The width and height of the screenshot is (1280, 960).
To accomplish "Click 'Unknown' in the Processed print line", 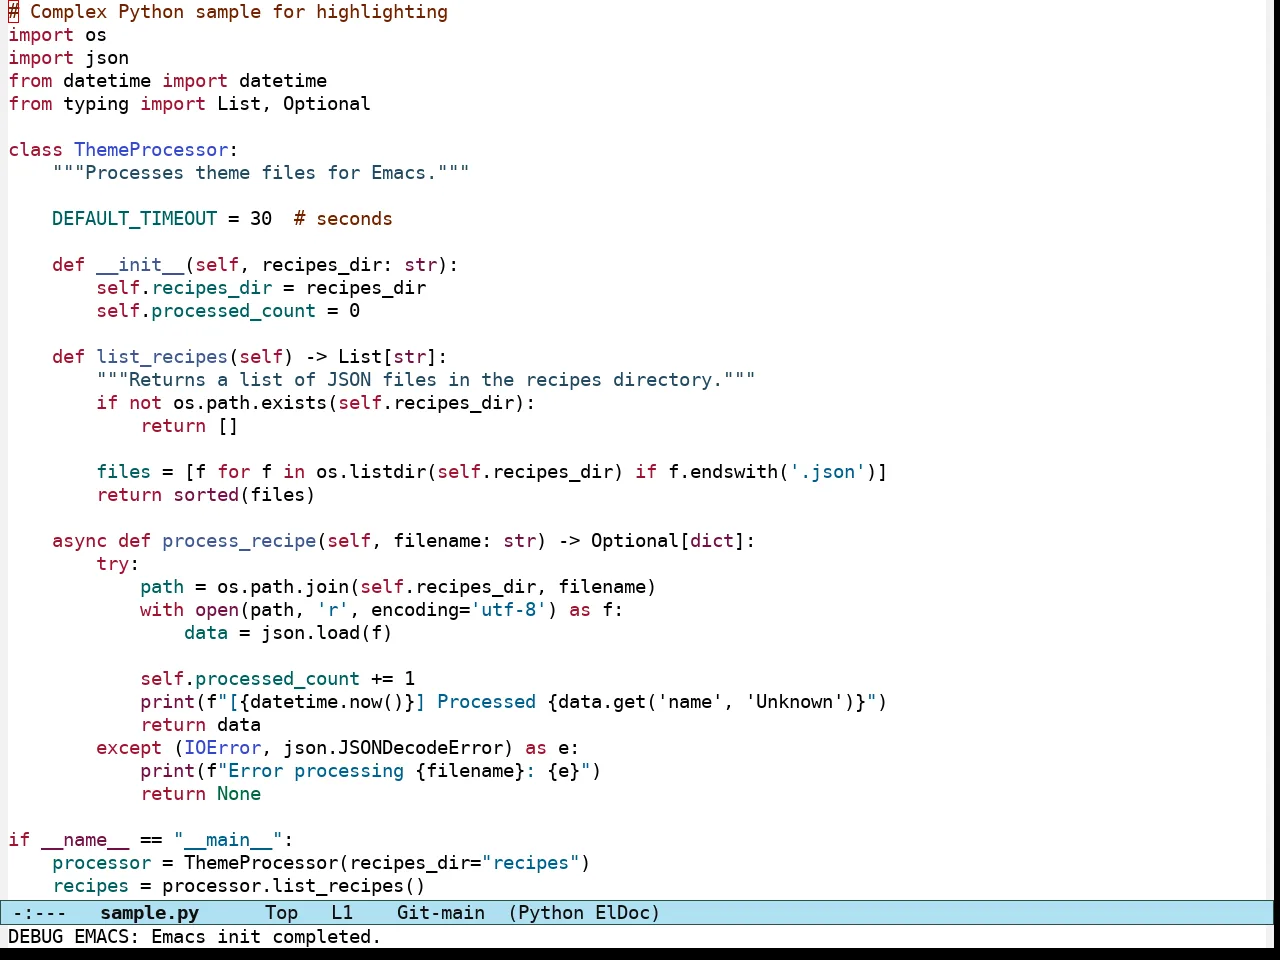I will pos(795,702).
